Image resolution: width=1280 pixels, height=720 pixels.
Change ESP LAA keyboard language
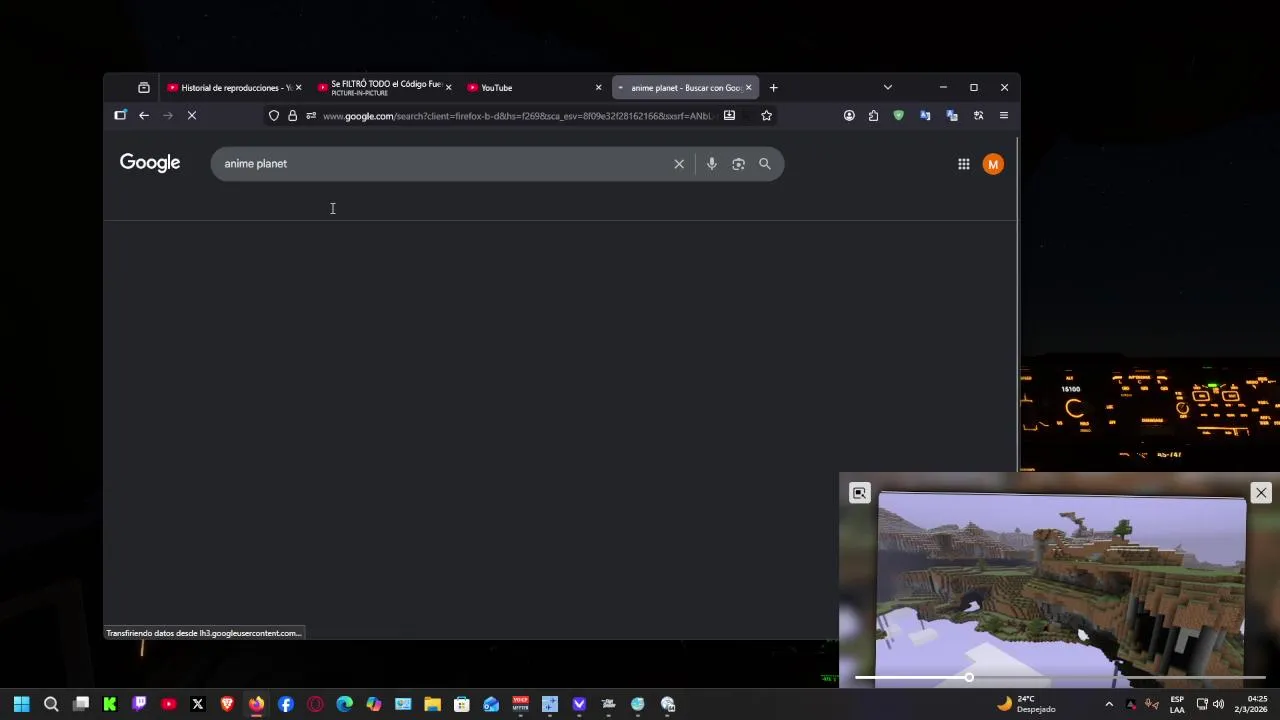(1177, 704)
